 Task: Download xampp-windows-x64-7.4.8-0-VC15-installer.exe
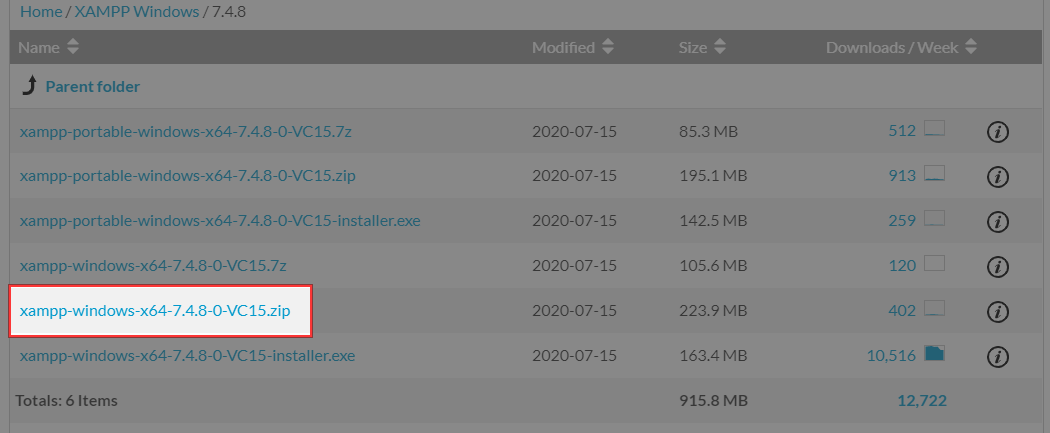[x=187, y=355]
